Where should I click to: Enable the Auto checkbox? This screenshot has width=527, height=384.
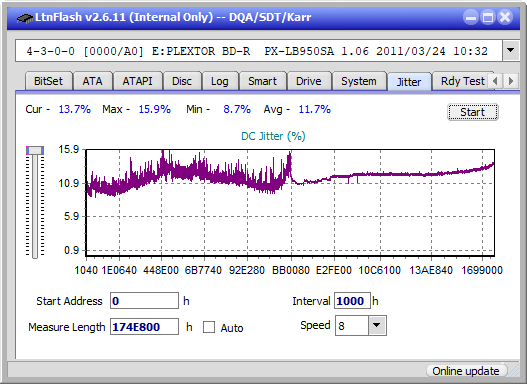[209, 327]
